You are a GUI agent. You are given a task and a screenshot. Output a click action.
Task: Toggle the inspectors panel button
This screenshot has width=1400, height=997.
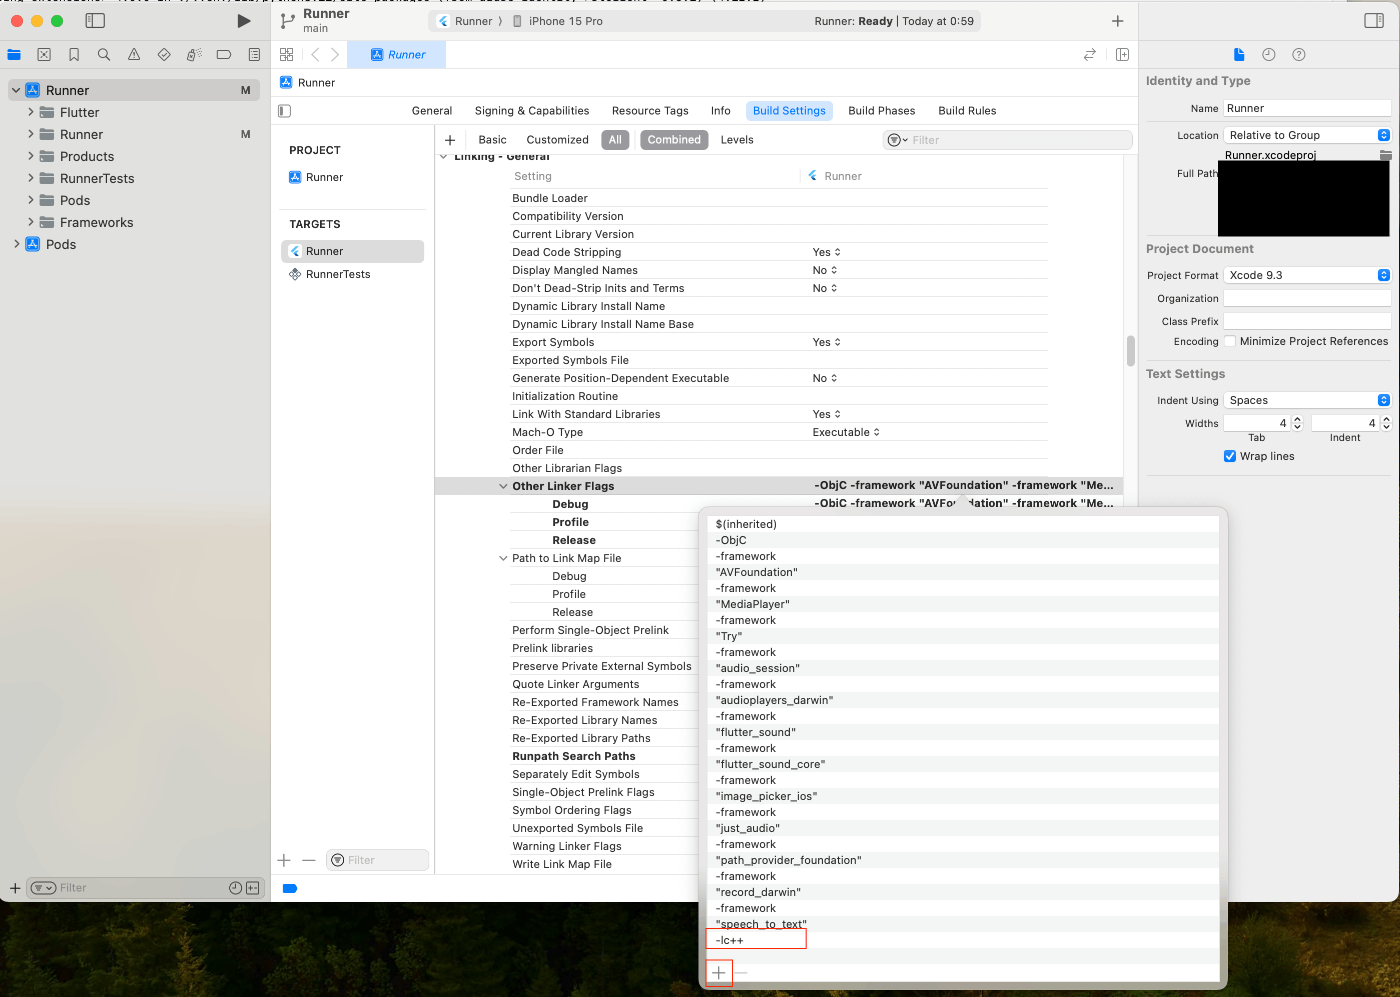[x=1374, y=21]
